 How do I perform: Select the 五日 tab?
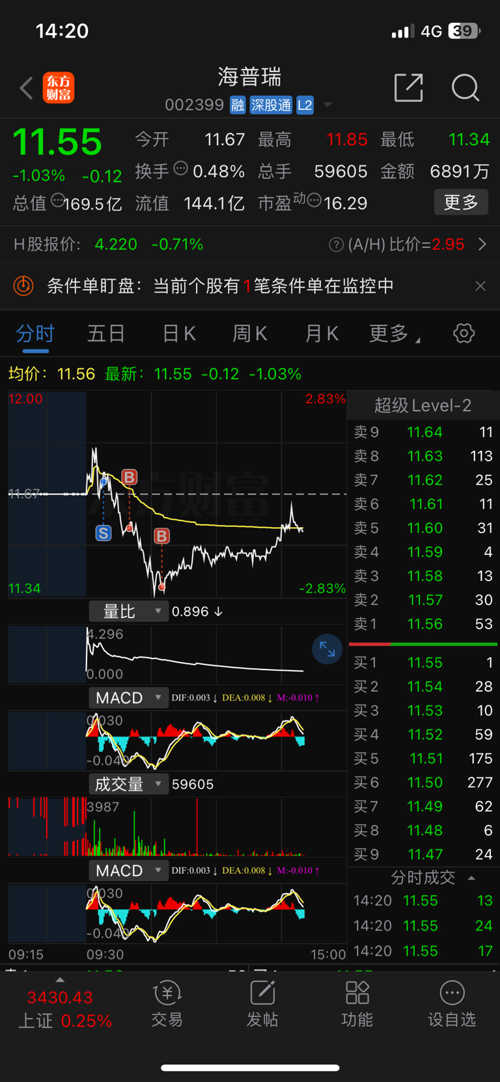[106, 334]
